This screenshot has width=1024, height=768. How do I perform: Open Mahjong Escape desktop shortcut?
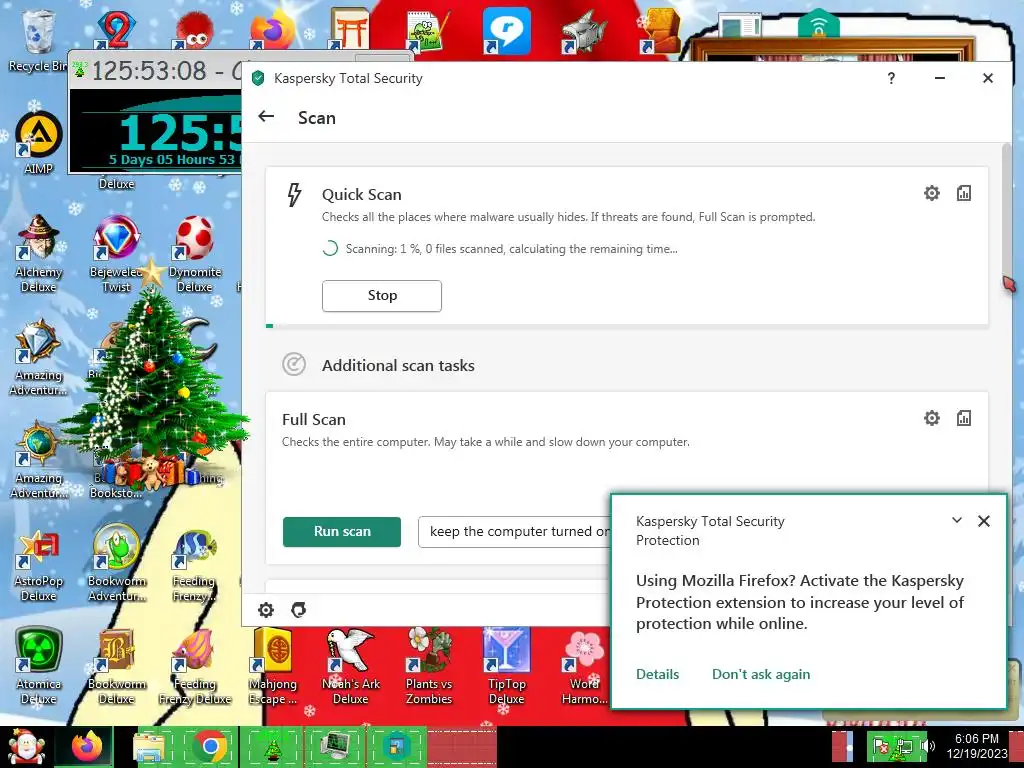point(273,666)
